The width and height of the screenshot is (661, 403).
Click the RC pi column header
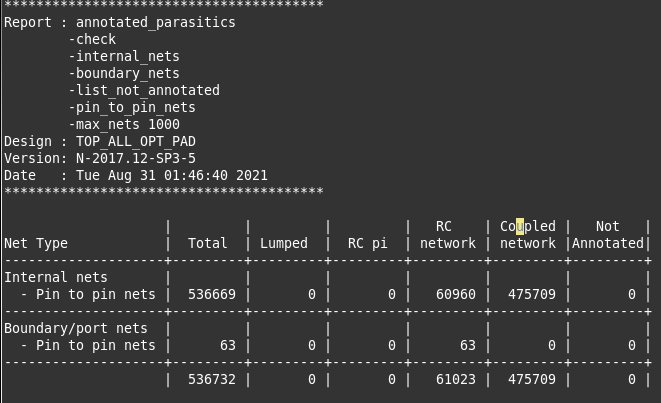click(x=367, y=243)
